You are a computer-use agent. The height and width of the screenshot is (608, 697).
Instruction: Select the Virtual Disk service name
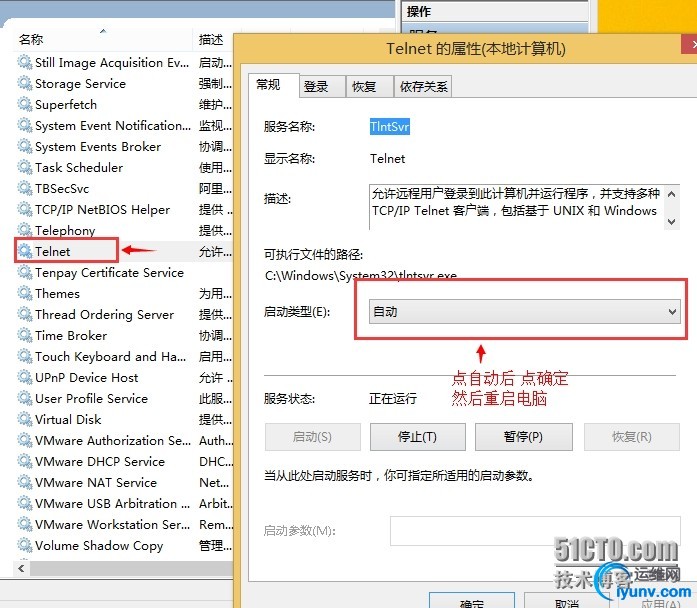click(x=68, y=420)
